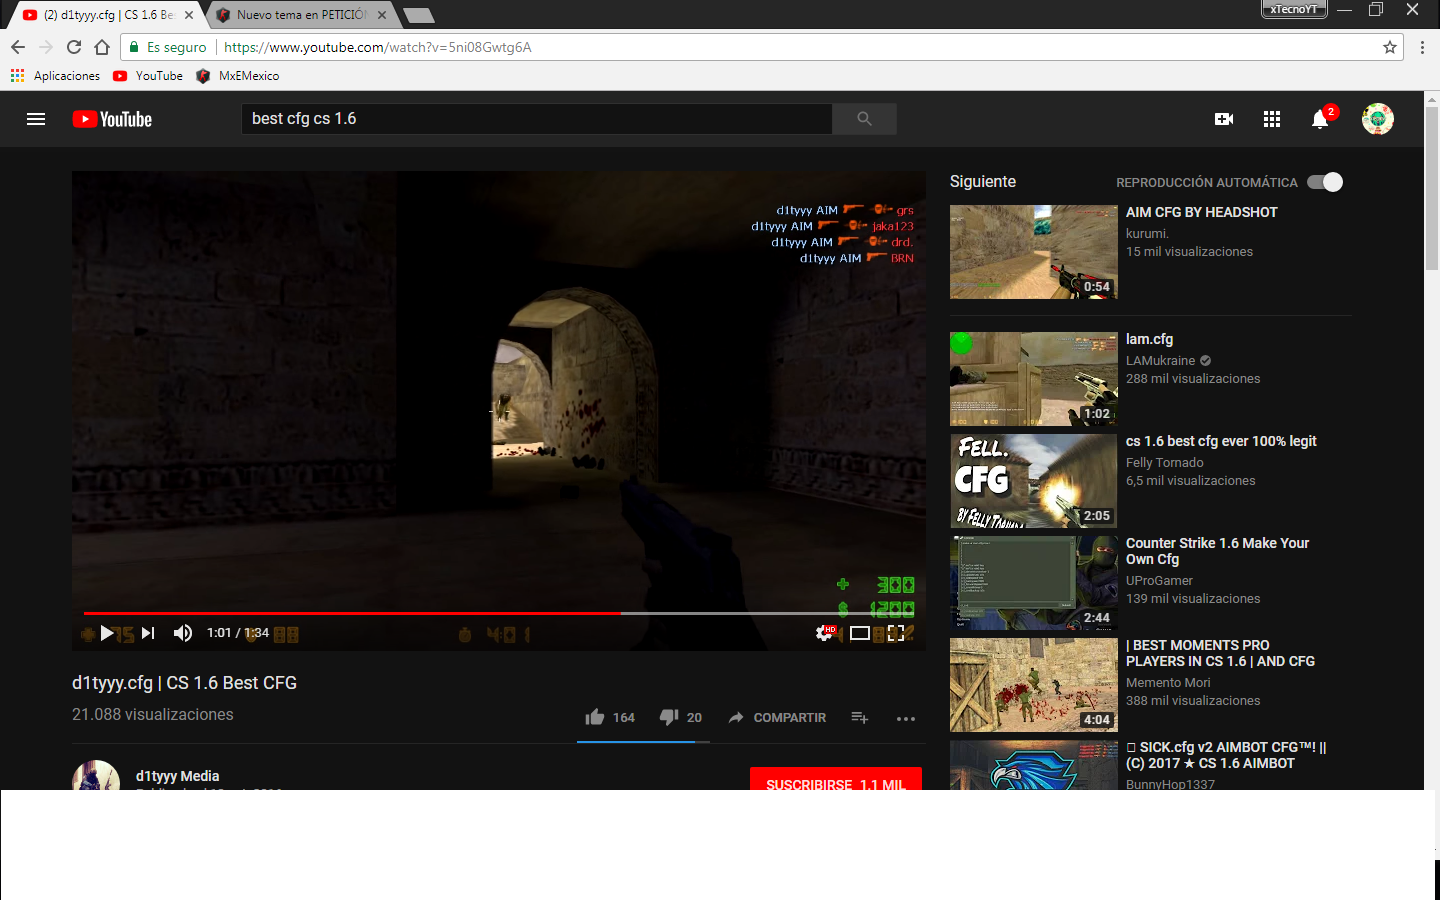Click xTecnoYT Chrome profile button
This screenshot has height=900, width=1440.
click(x=1294, y=9)
